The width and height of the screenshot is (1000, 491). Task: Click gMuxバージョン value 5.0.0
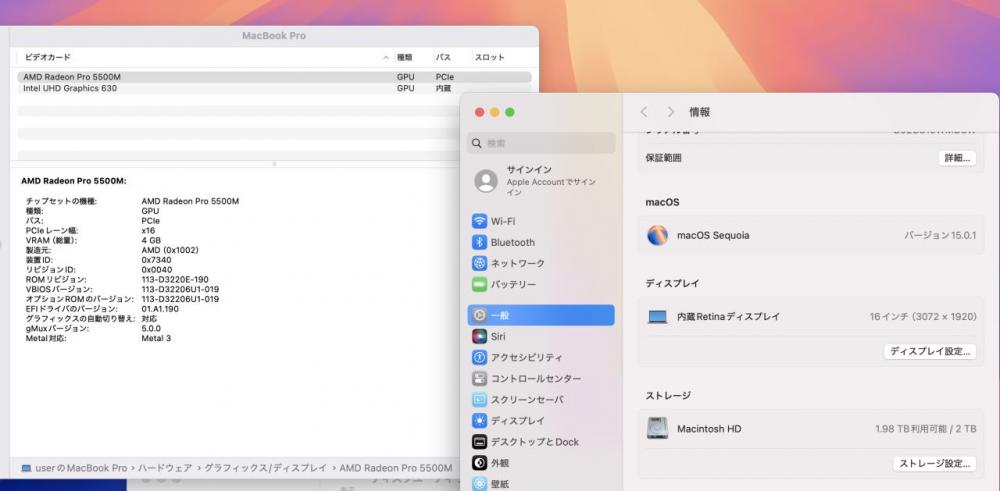[151, 328]
